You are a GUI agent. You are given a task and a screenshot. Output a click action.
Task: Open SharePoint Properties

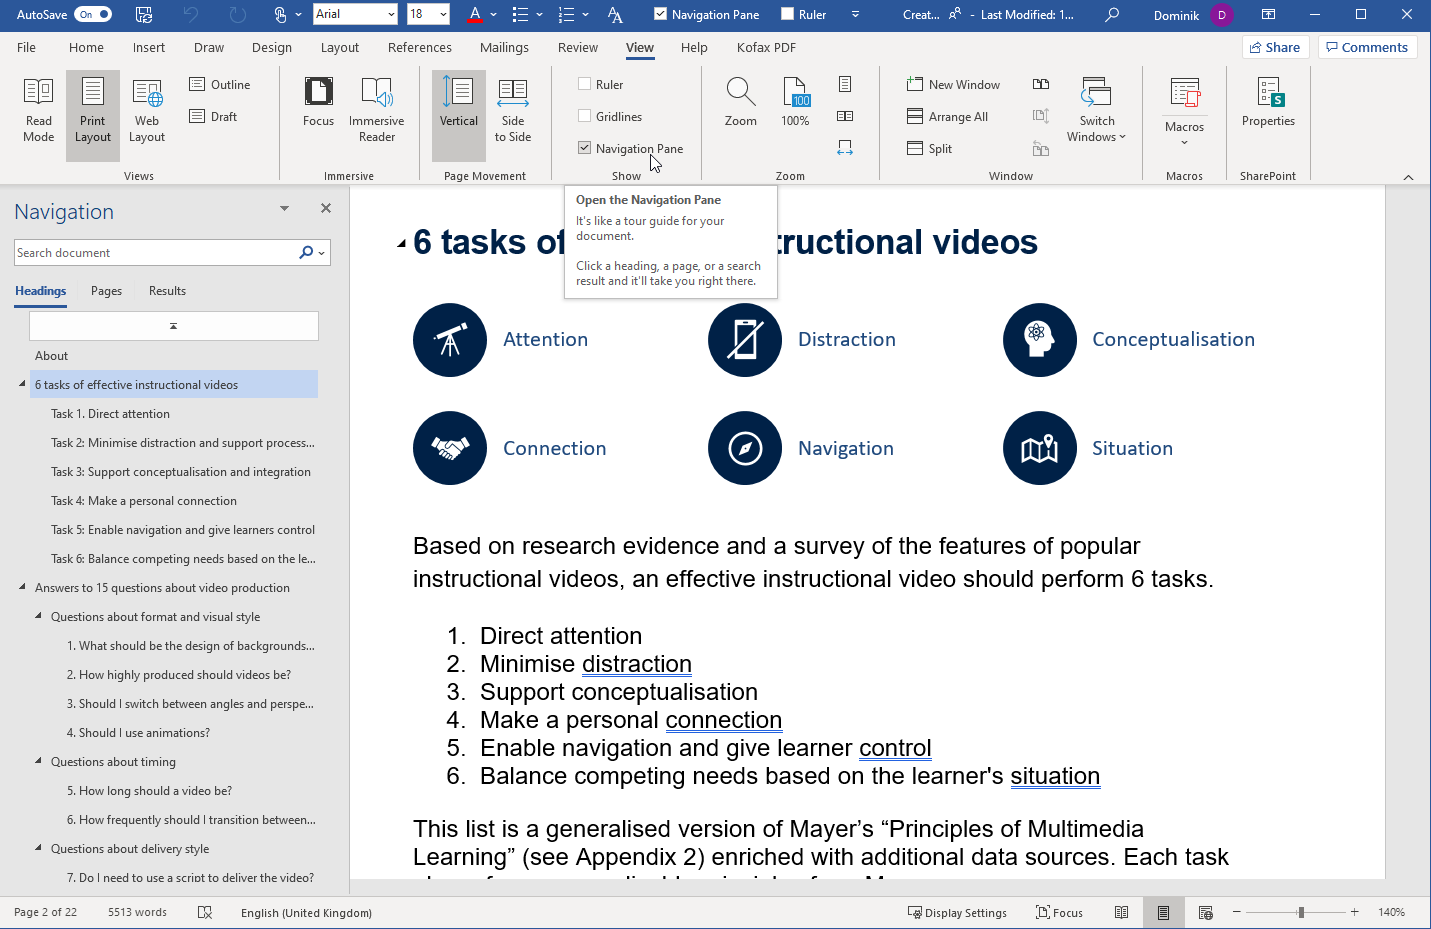1268,103
